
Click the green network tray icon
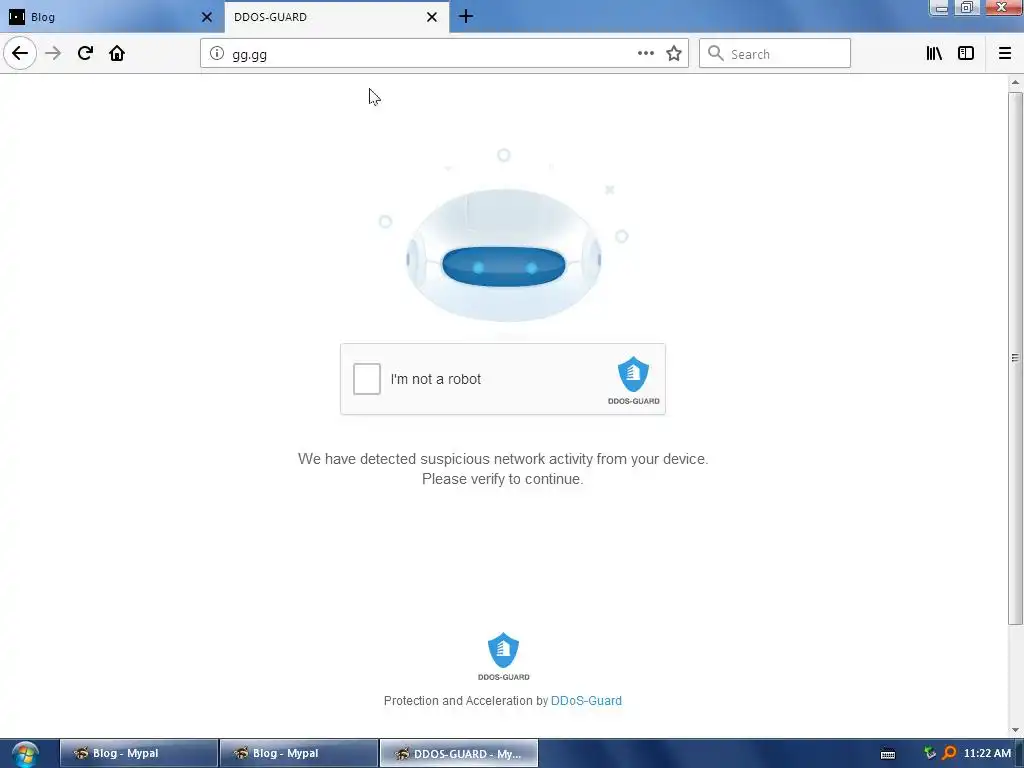[x=930, y=753]
